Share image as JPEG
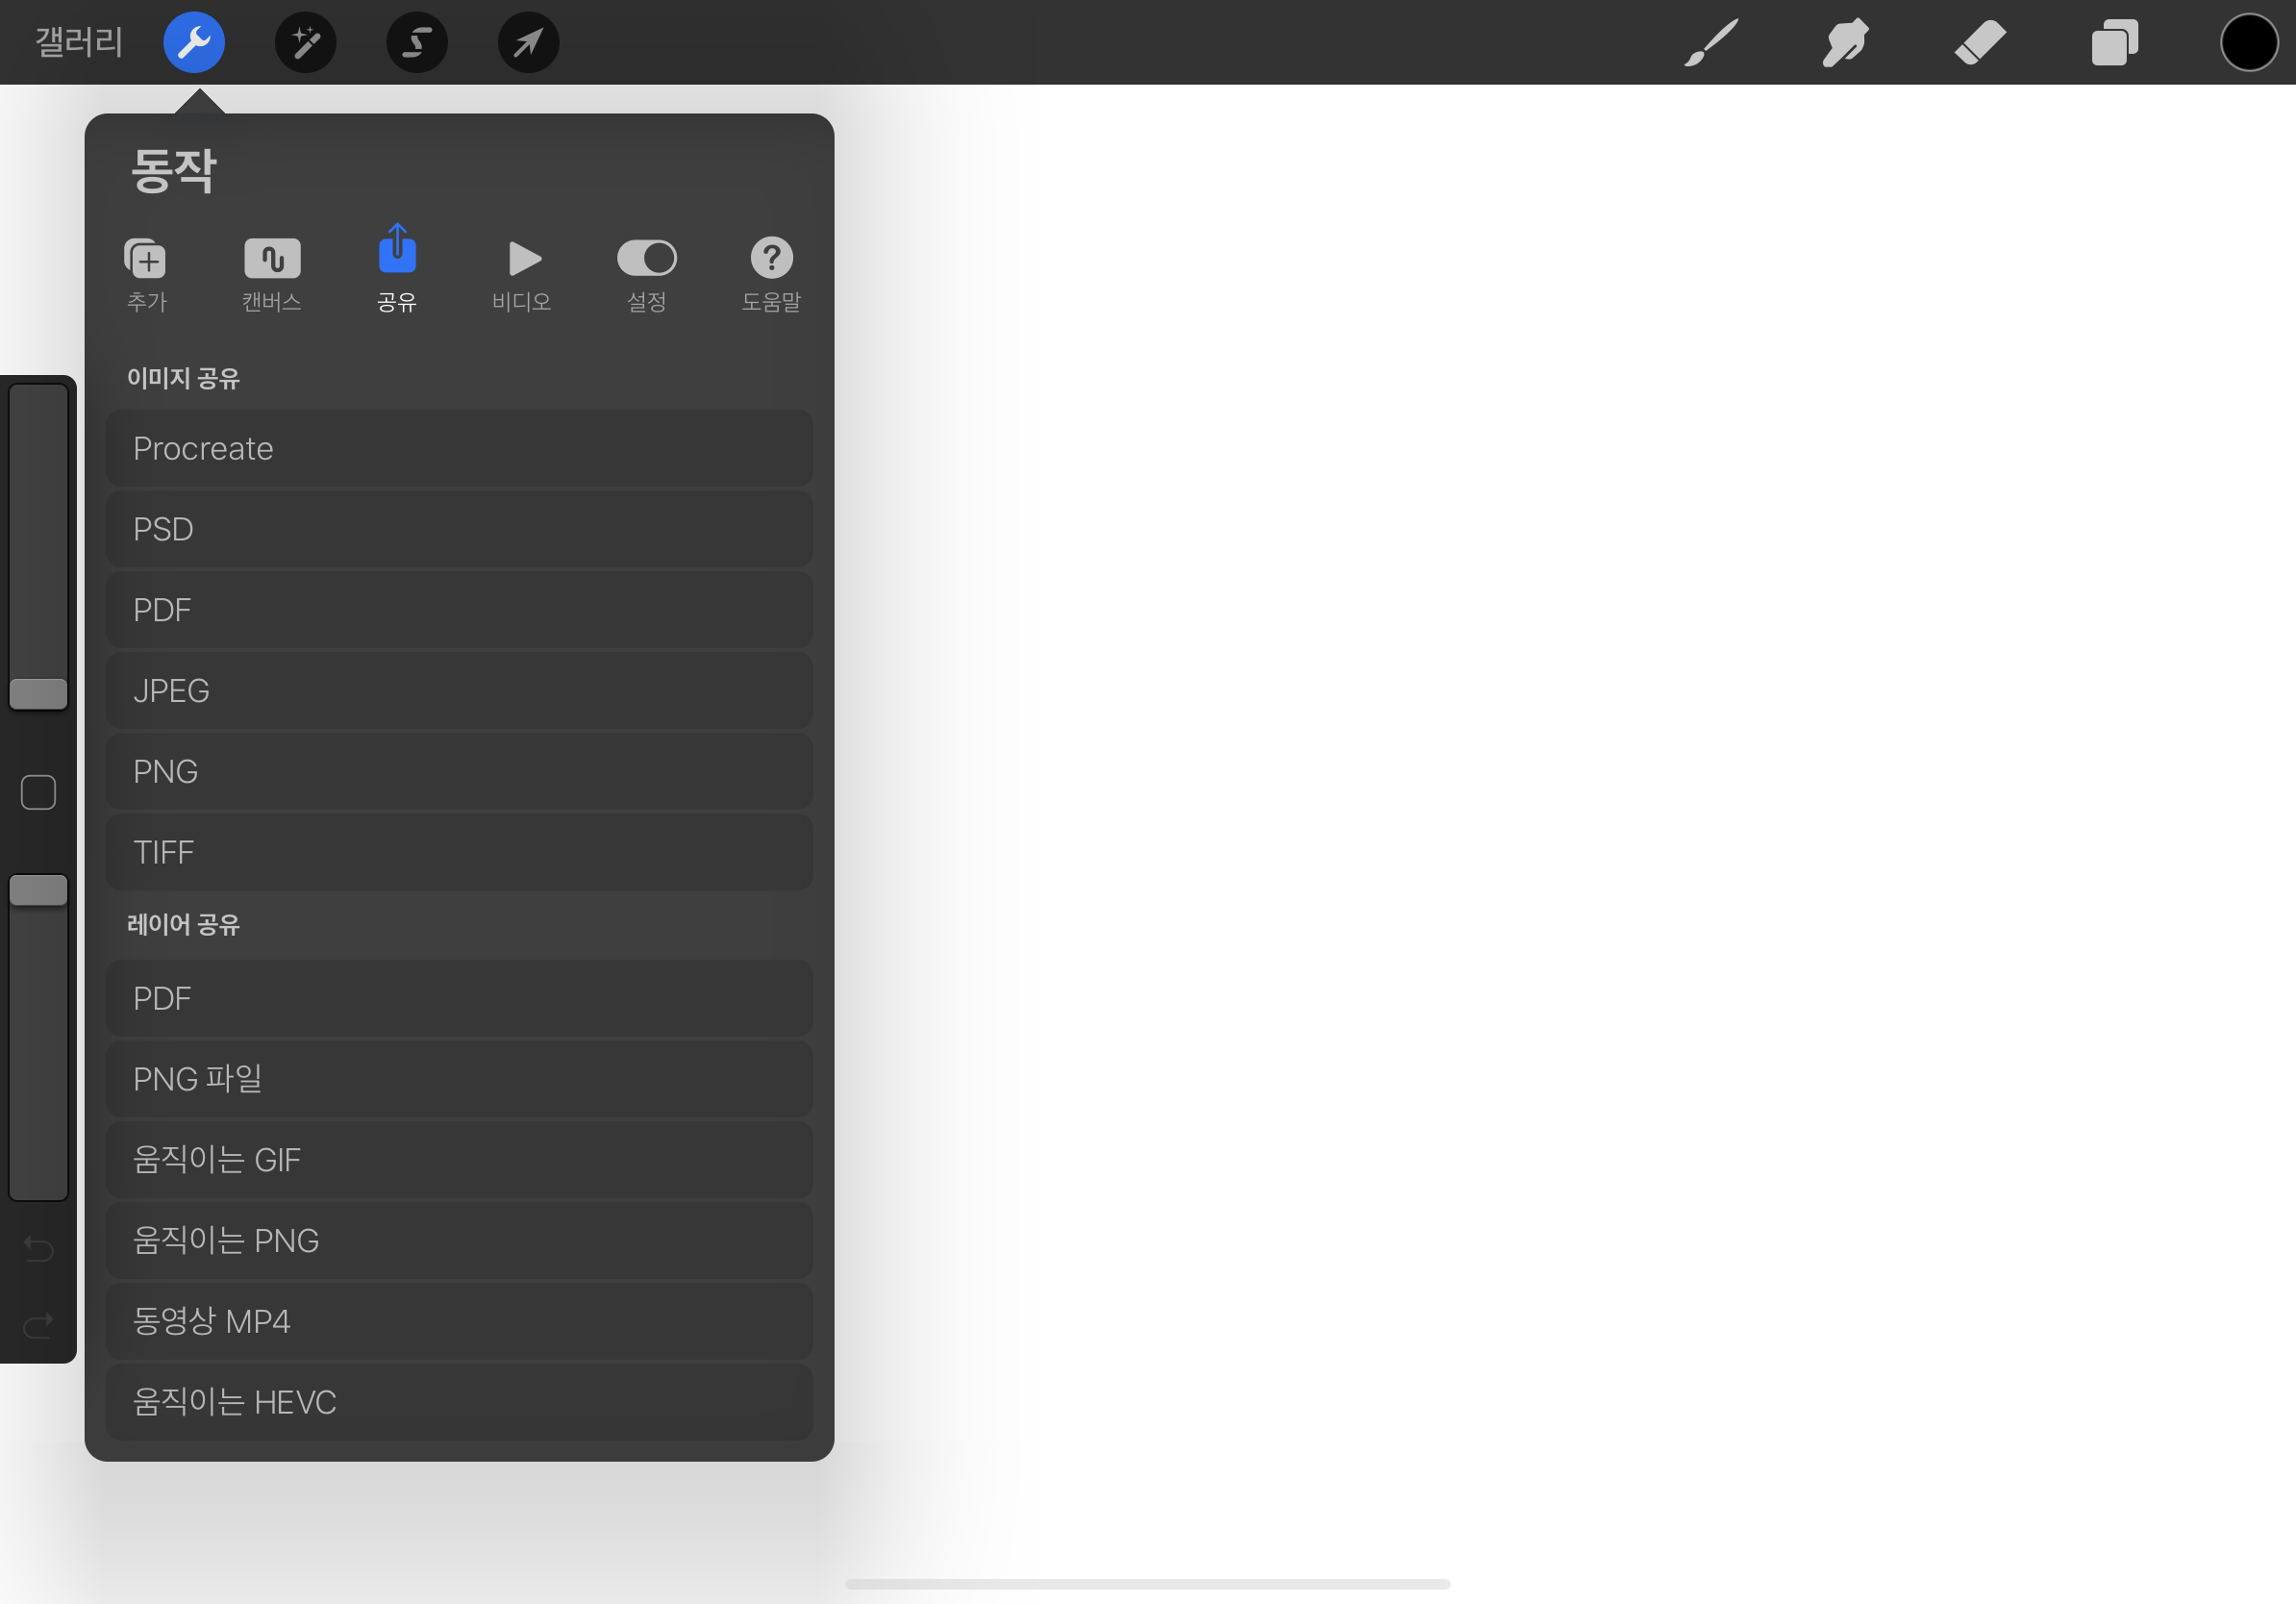The image size is (2296, 1604). coord(459,690)
